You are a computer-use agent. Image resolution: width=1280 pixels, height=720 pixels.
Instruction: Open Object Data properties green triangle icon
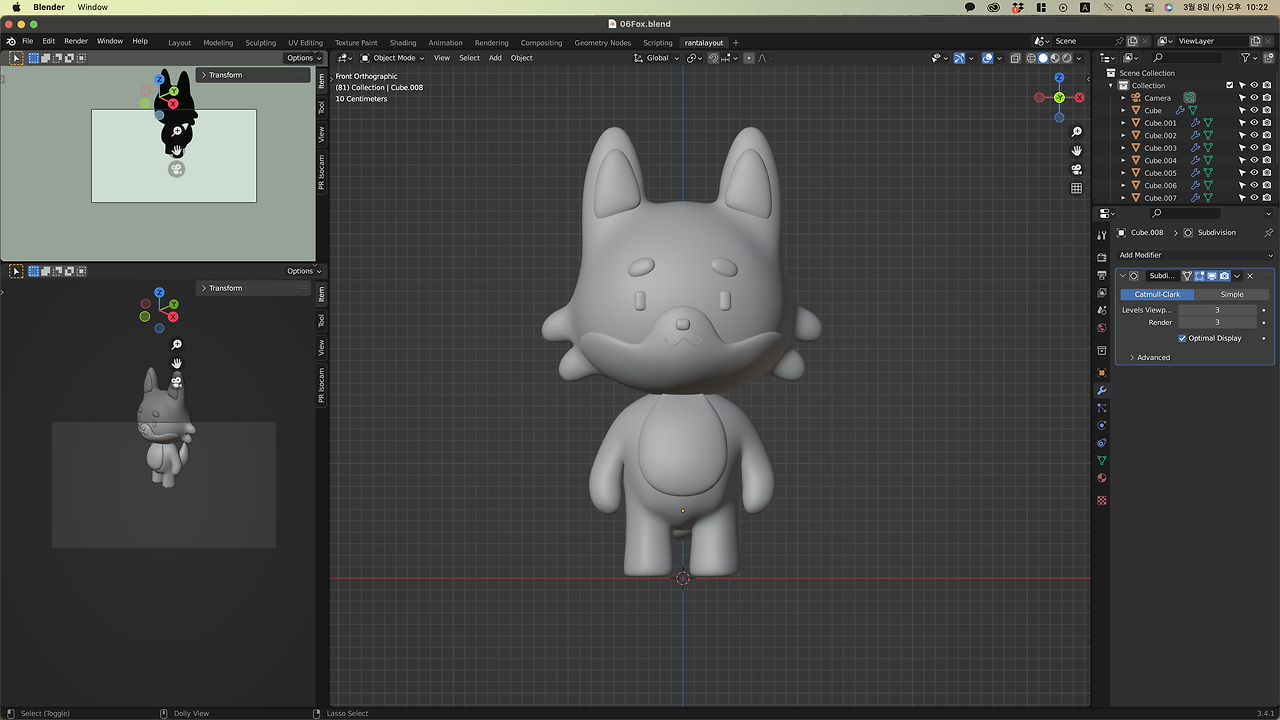tap(1102, 460)
